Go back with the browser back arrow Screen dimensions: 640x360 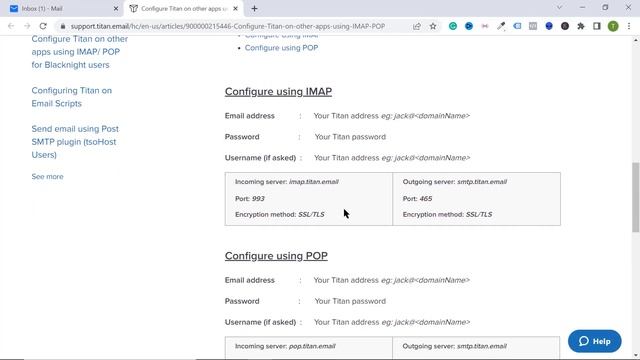pos(11,26)
